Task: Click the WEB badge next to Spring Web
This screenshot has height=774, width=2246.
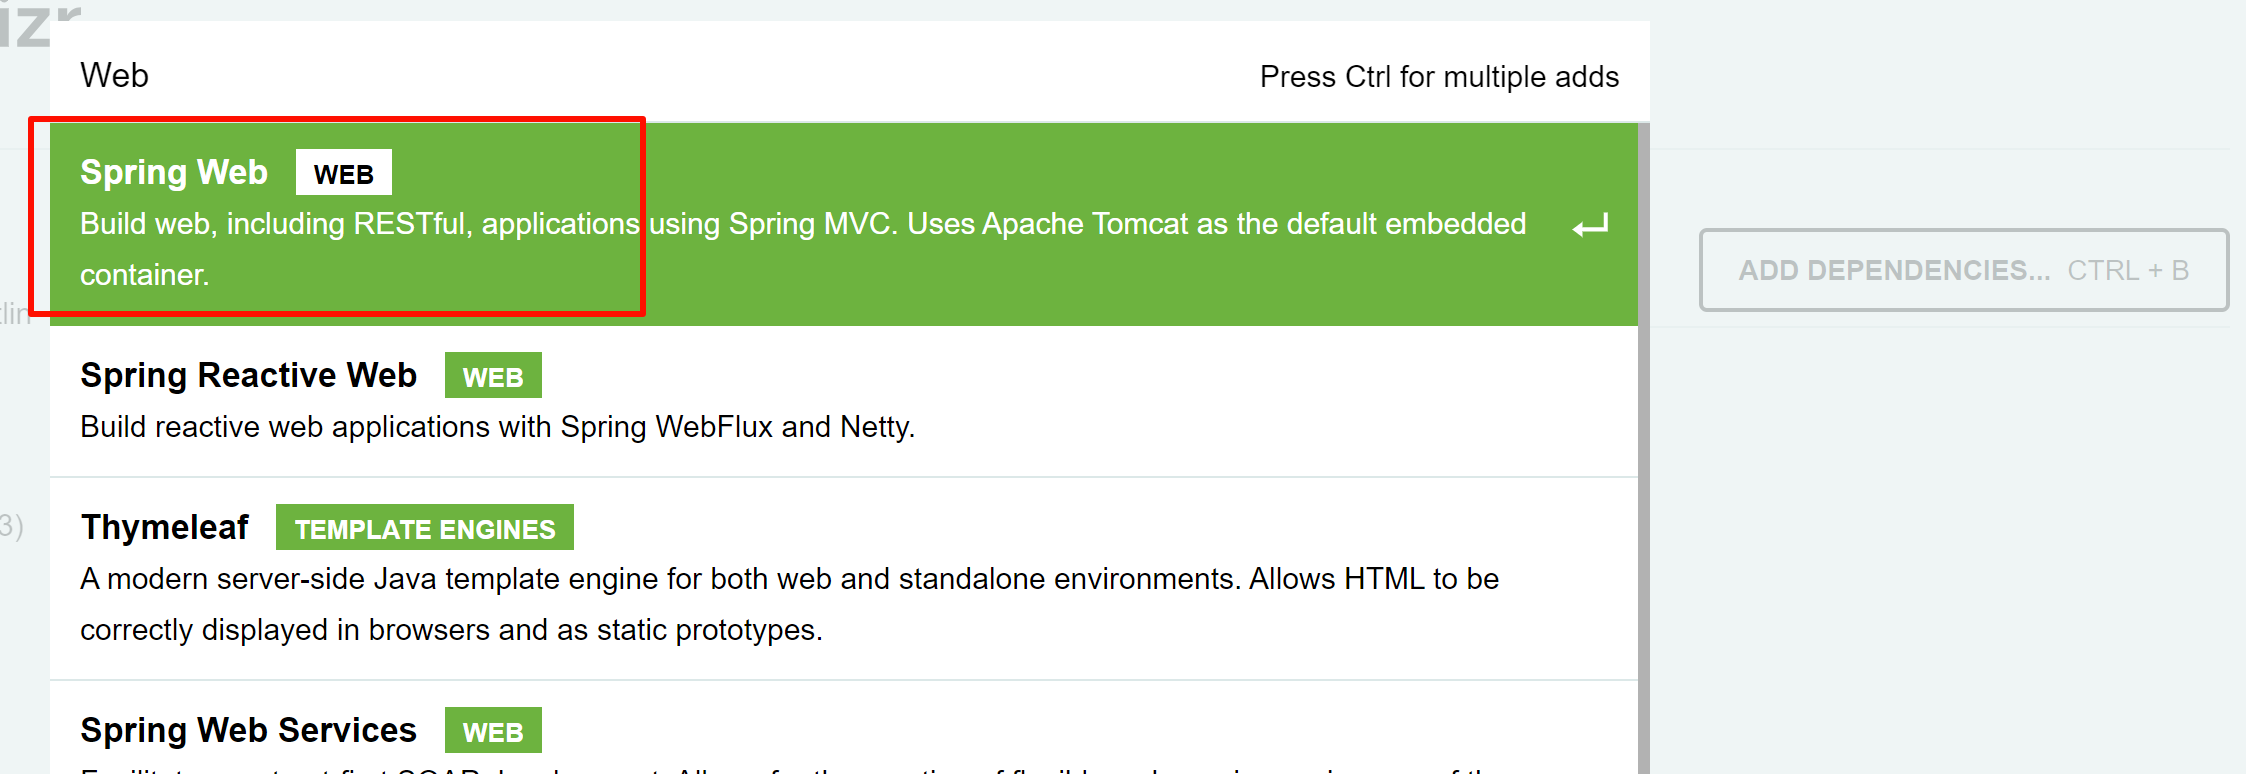Action: point(343,172)
